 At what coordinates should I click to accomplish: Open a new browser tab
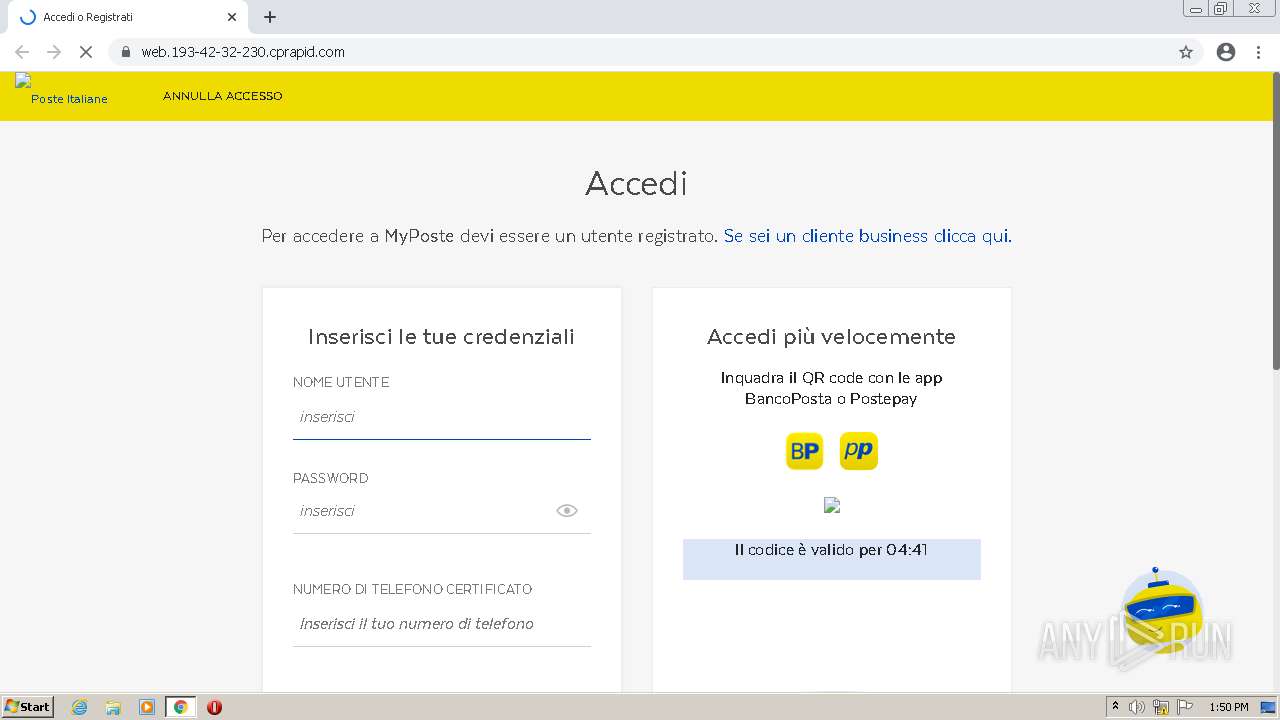coord(270,17)
